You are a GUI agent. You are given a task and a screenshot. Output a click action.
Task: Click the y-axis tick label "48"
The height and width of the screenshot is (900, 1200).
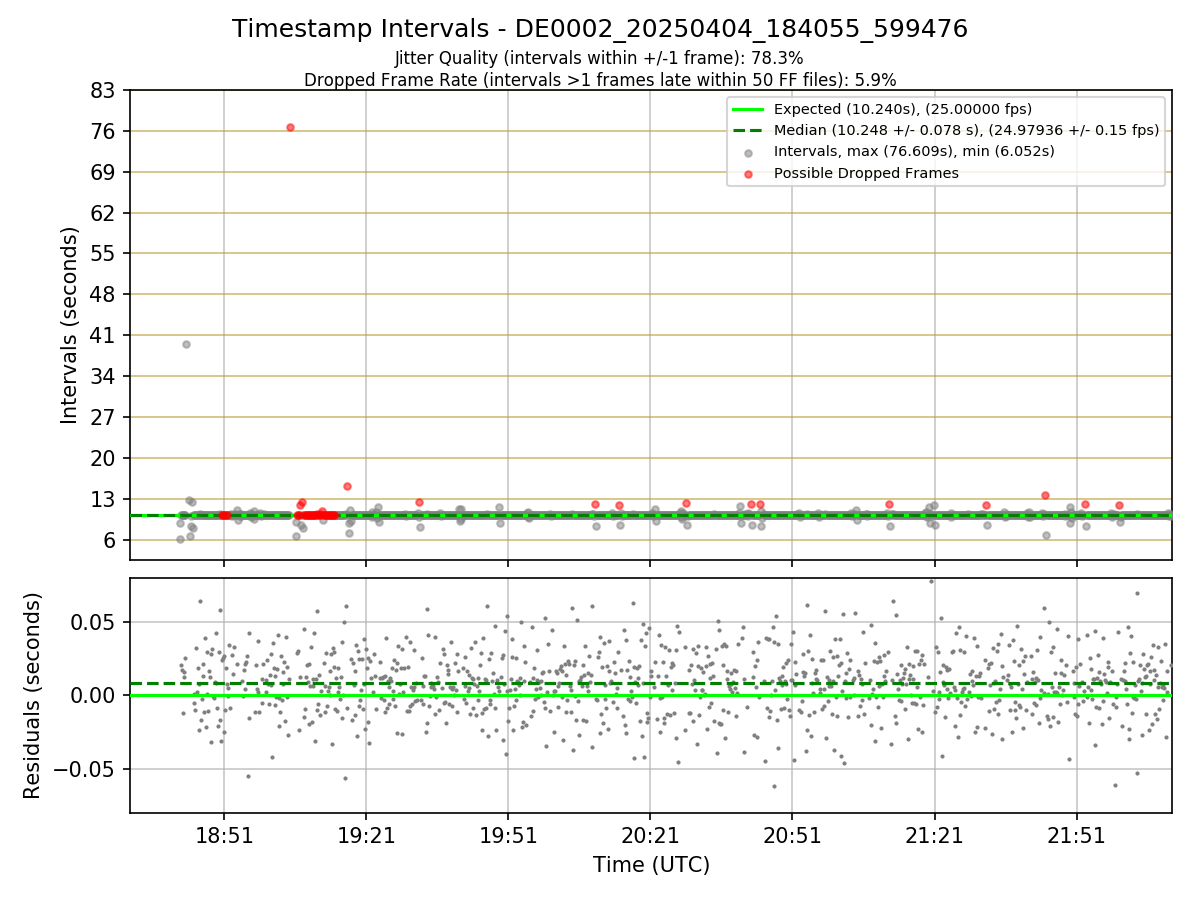point(105,295)
